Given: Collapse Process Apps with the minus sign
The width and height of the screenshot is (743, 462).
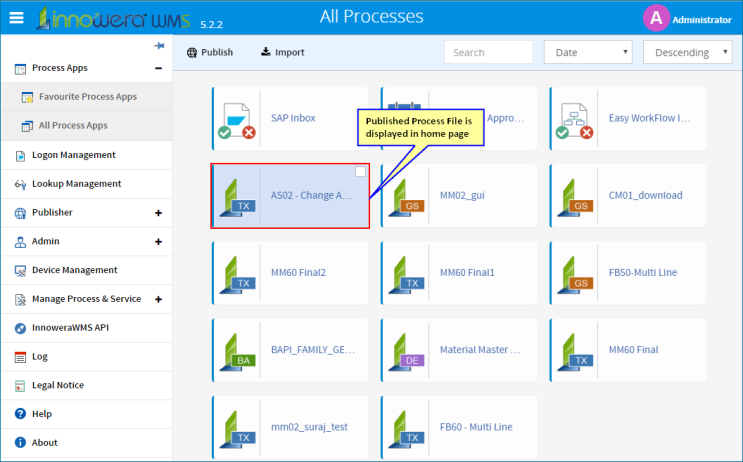Looking at the screenshot, I should (158, 68).
